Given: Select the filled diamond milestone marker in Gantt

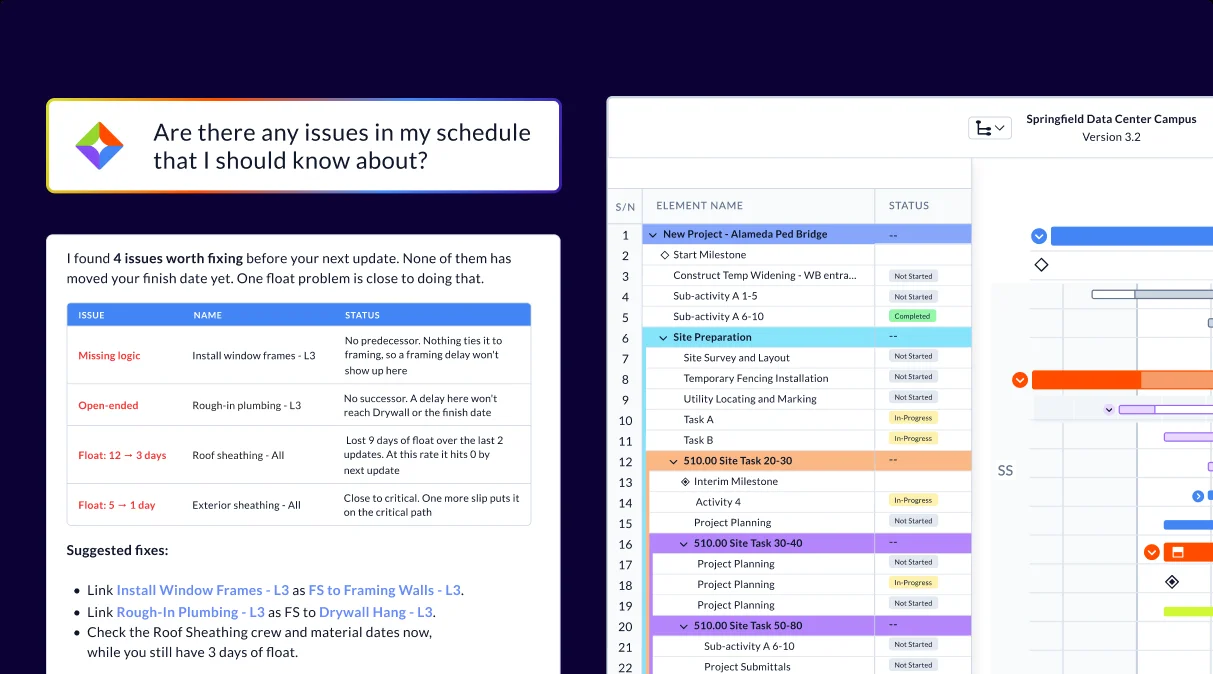Looking at the screenshot, I should [x=1172, y=581].
